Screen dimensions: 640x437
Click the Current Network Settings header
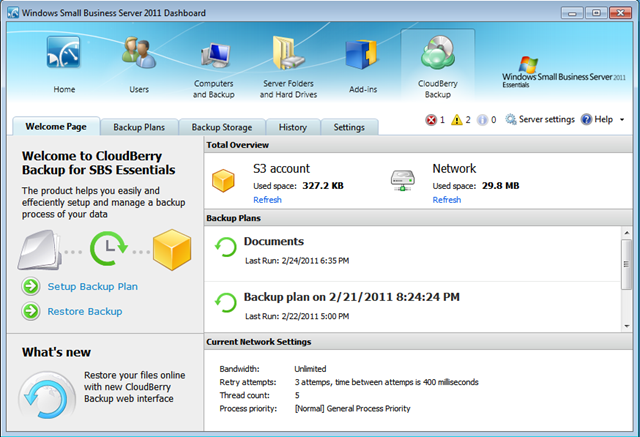coord(418,342)
